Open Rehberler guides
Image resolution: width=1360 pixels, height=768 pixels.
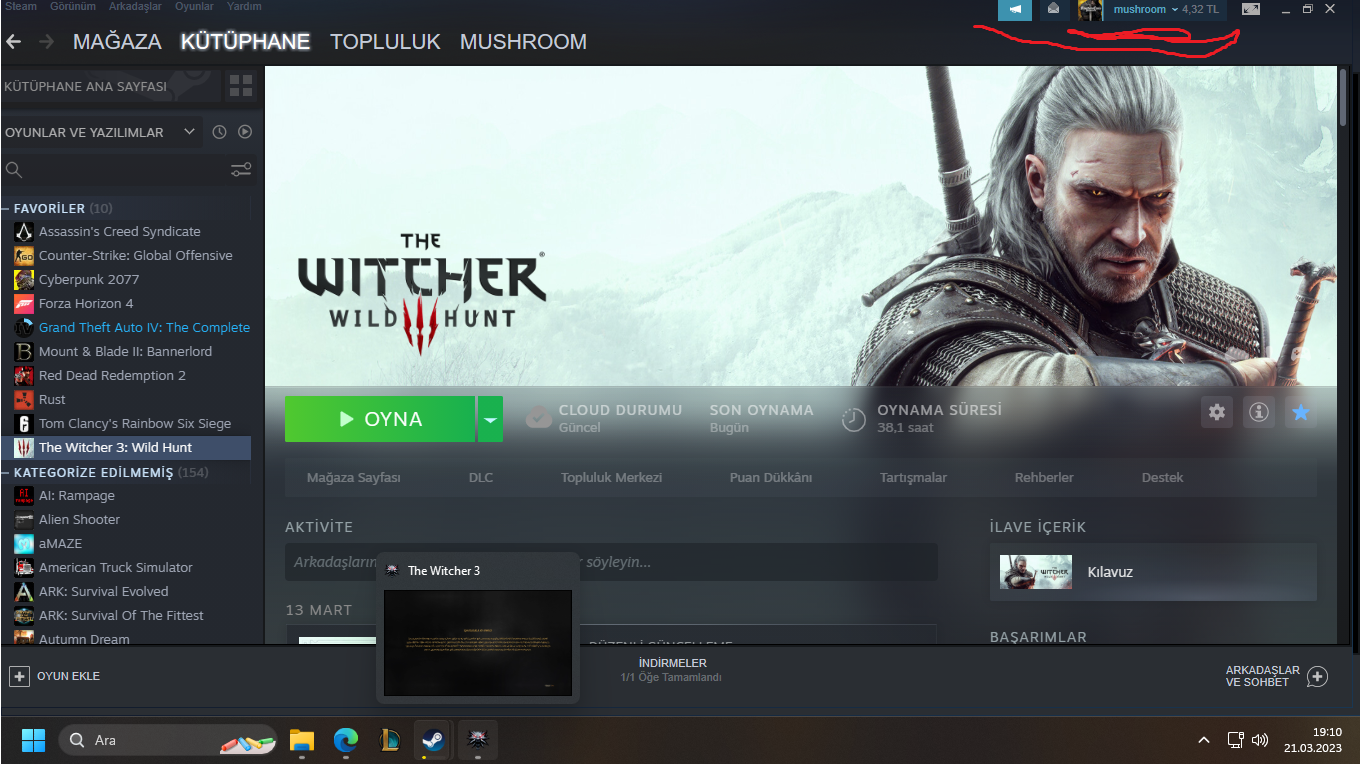point(1044,478)
